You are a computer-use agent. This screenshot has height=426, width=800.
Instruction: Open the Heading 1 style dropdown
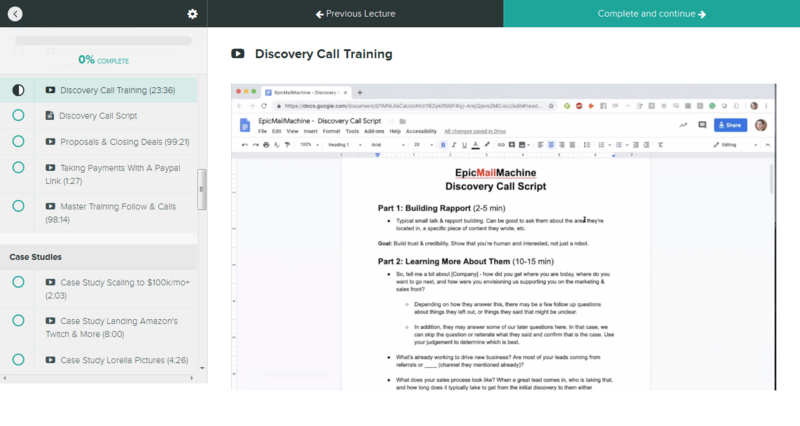coord(344,145)
